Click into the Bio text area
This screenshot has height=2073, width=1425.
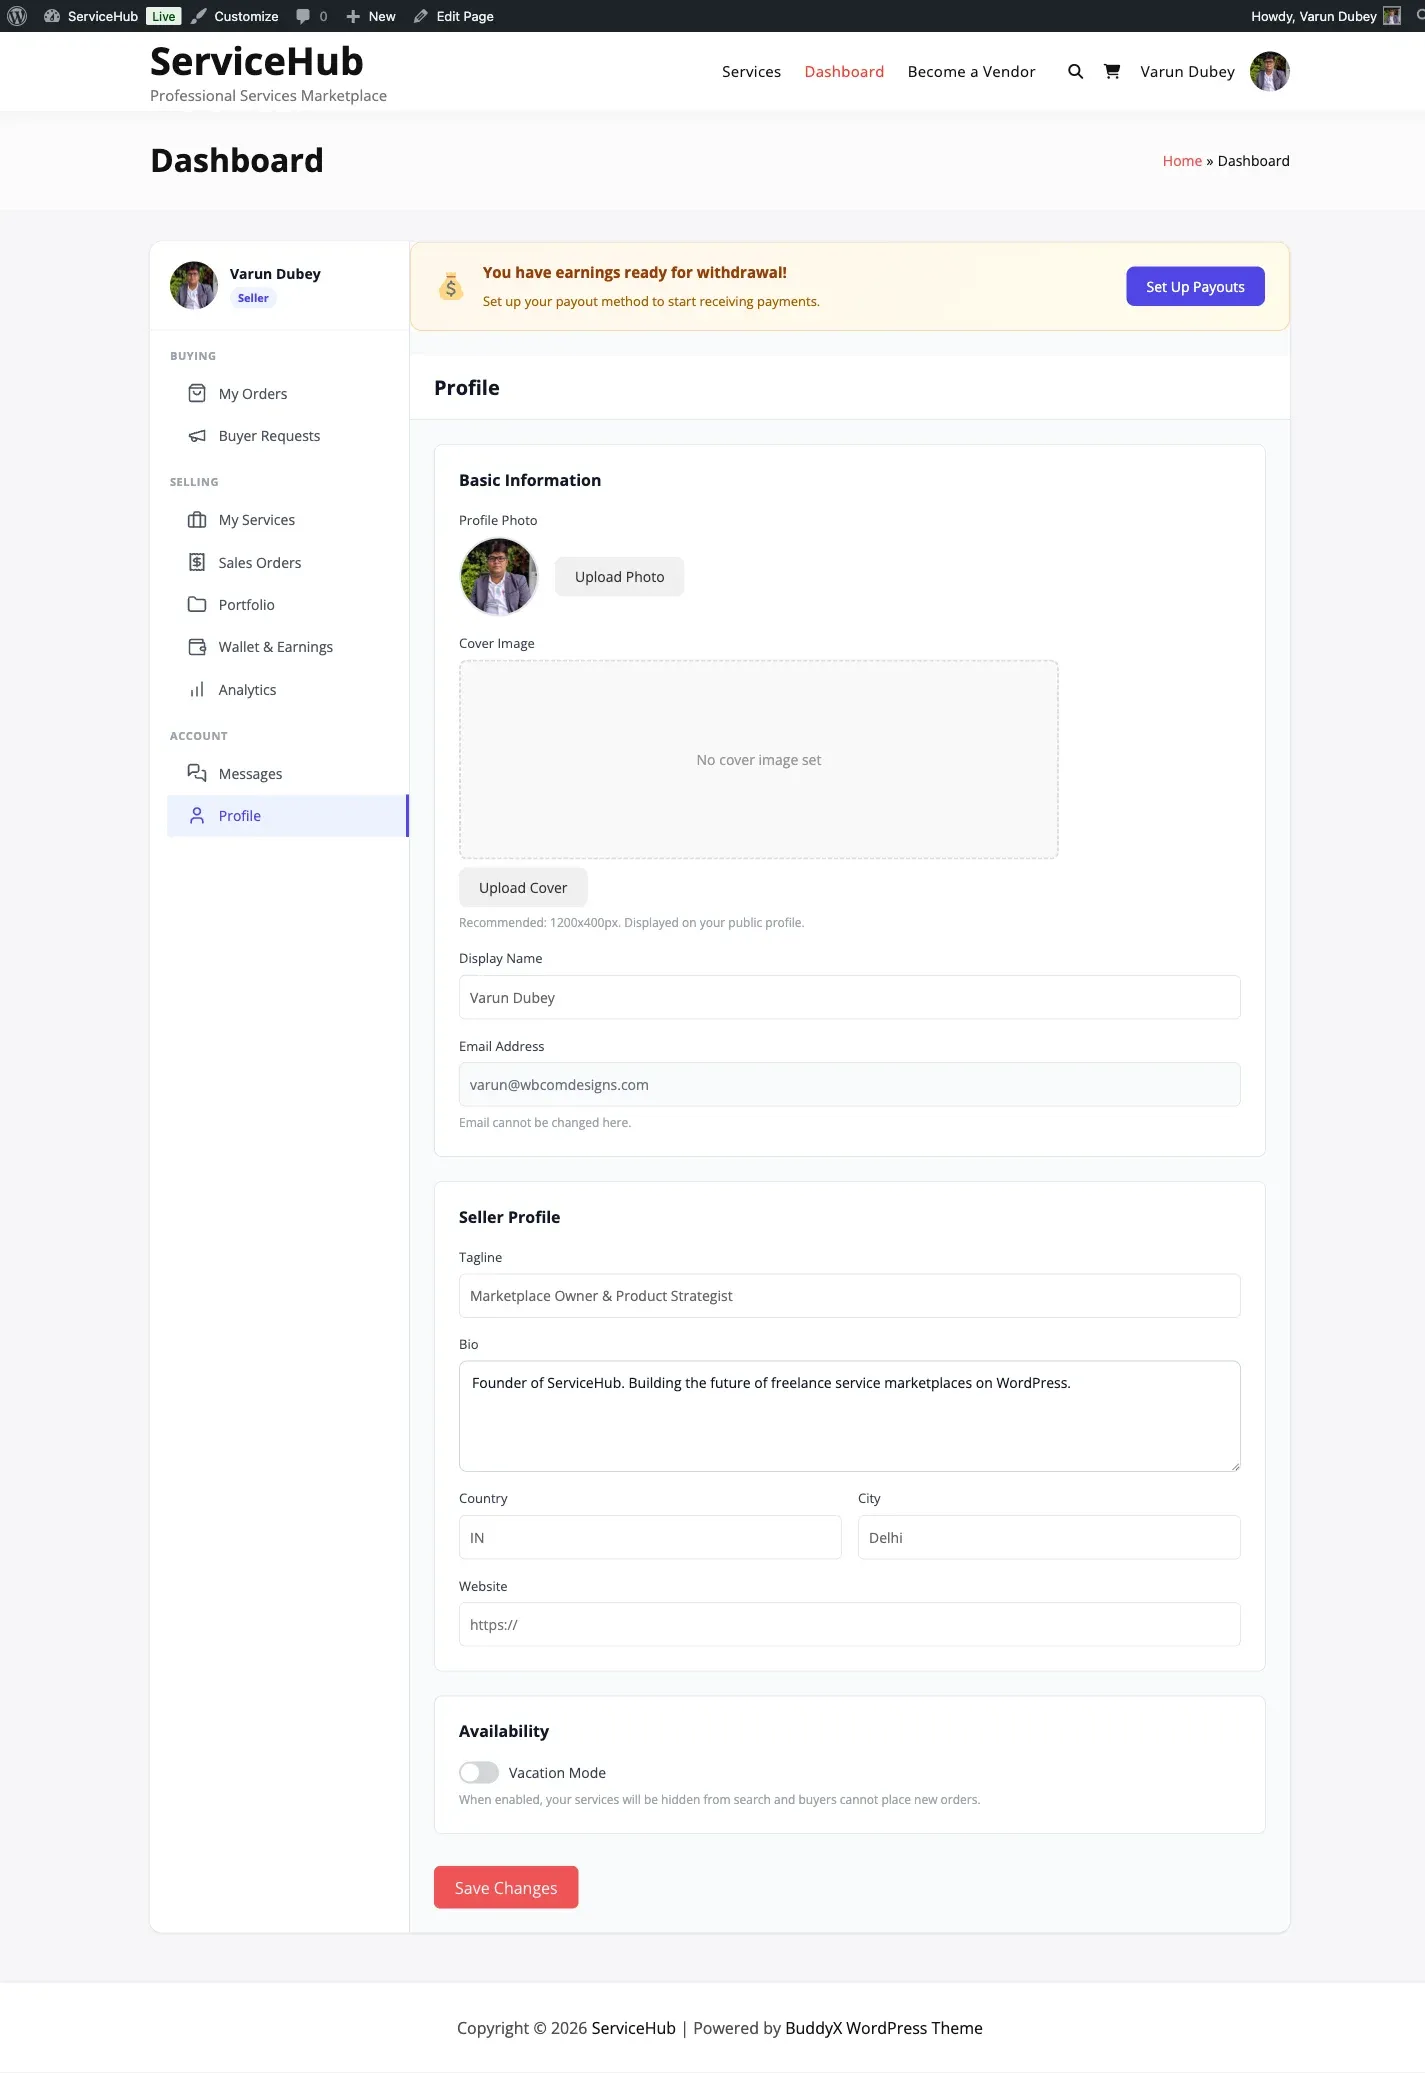click(x=850, y=1416)
